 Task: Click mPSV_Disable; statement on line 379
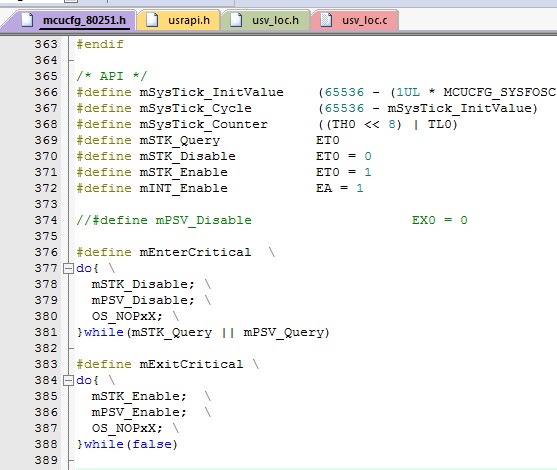click(143, 300)
